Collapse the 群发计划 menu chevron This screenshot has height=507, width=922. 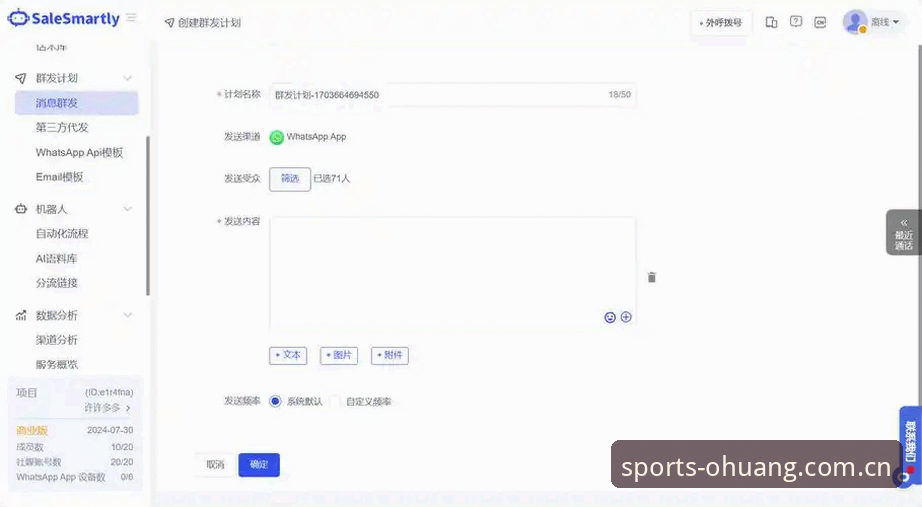click(x=127, y=78)
